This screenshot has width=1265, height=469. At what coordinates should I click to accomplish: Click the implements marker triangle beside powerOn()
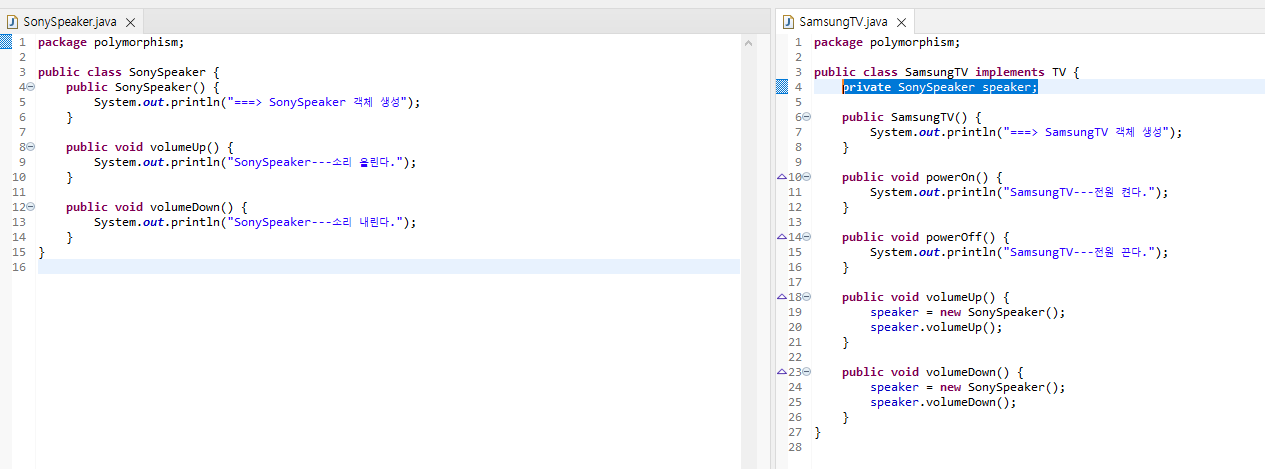782,177
